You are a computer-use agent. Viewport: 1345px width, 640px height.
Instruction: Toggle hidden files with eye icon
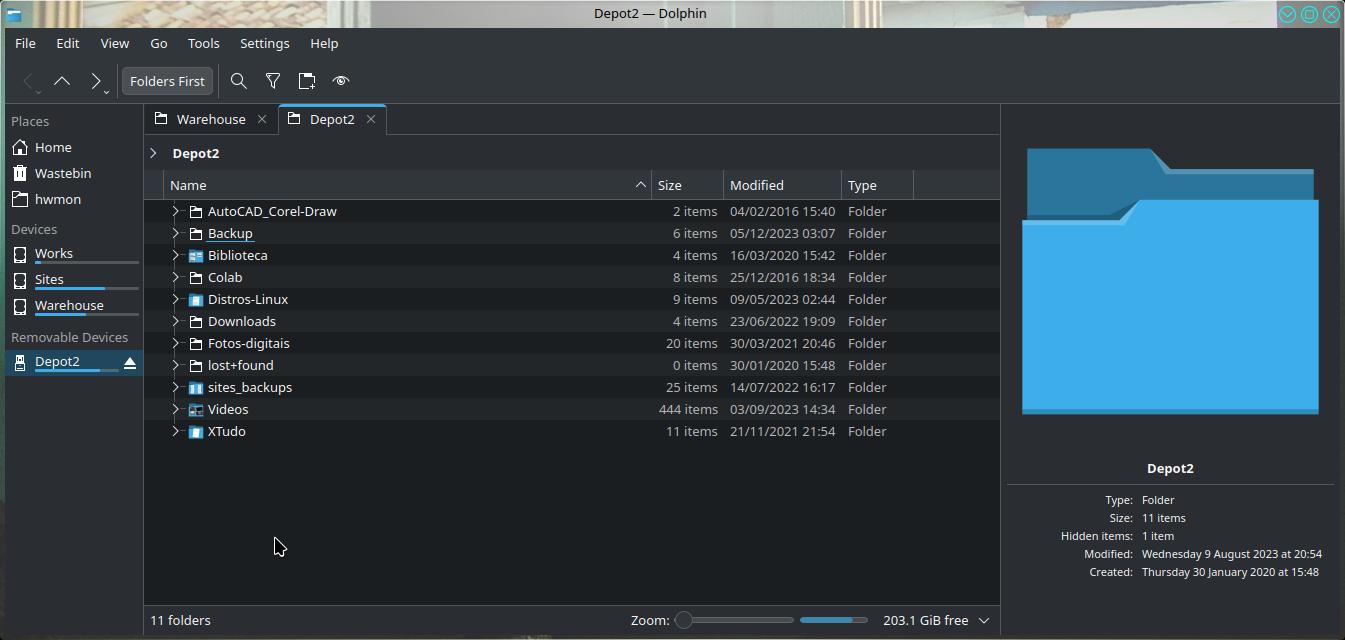click(341, 81)
